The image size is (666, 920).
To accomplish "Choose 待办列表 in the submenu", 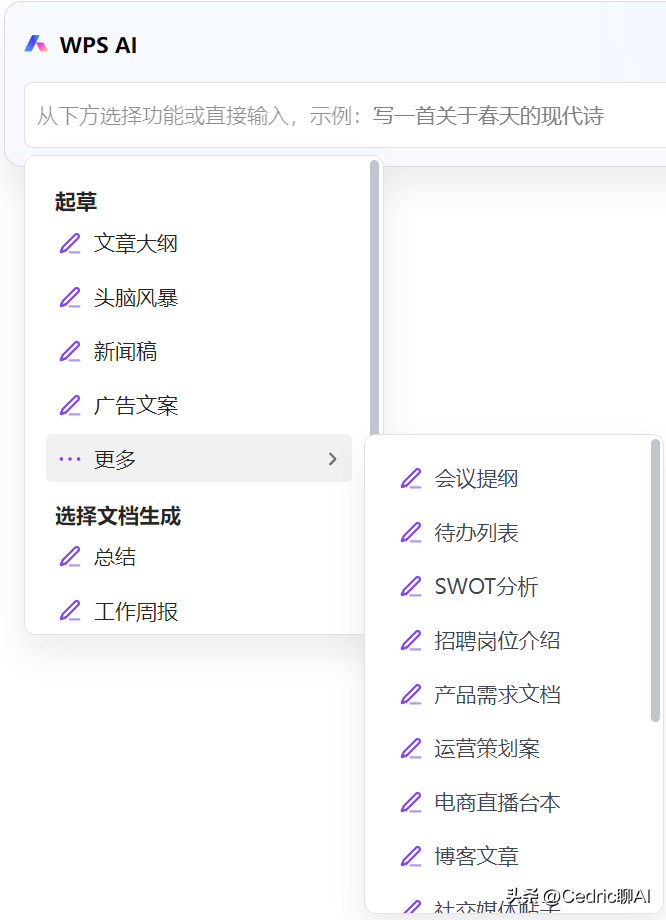I will 476,533.
